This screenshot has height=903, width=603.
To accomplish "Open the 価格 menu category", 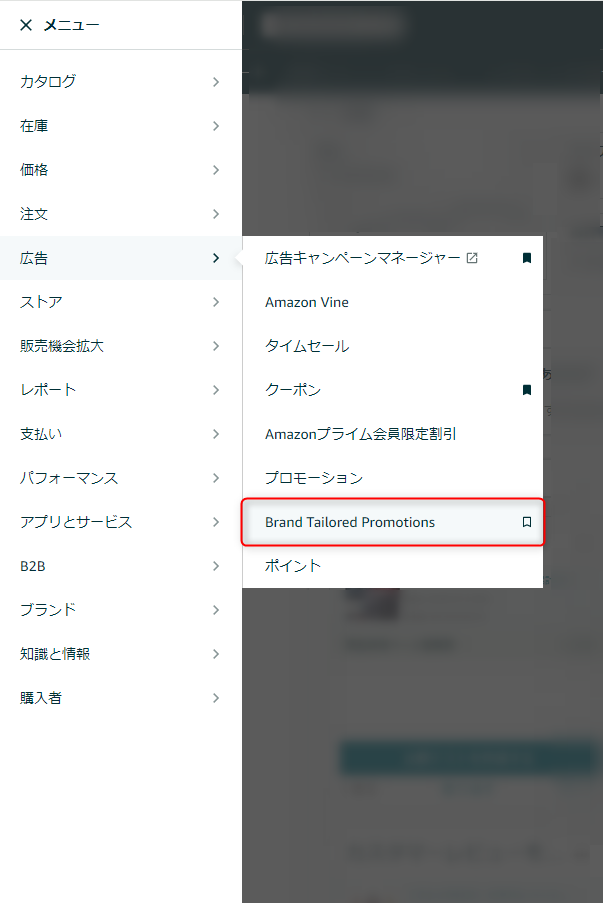I will click(121, 170).
